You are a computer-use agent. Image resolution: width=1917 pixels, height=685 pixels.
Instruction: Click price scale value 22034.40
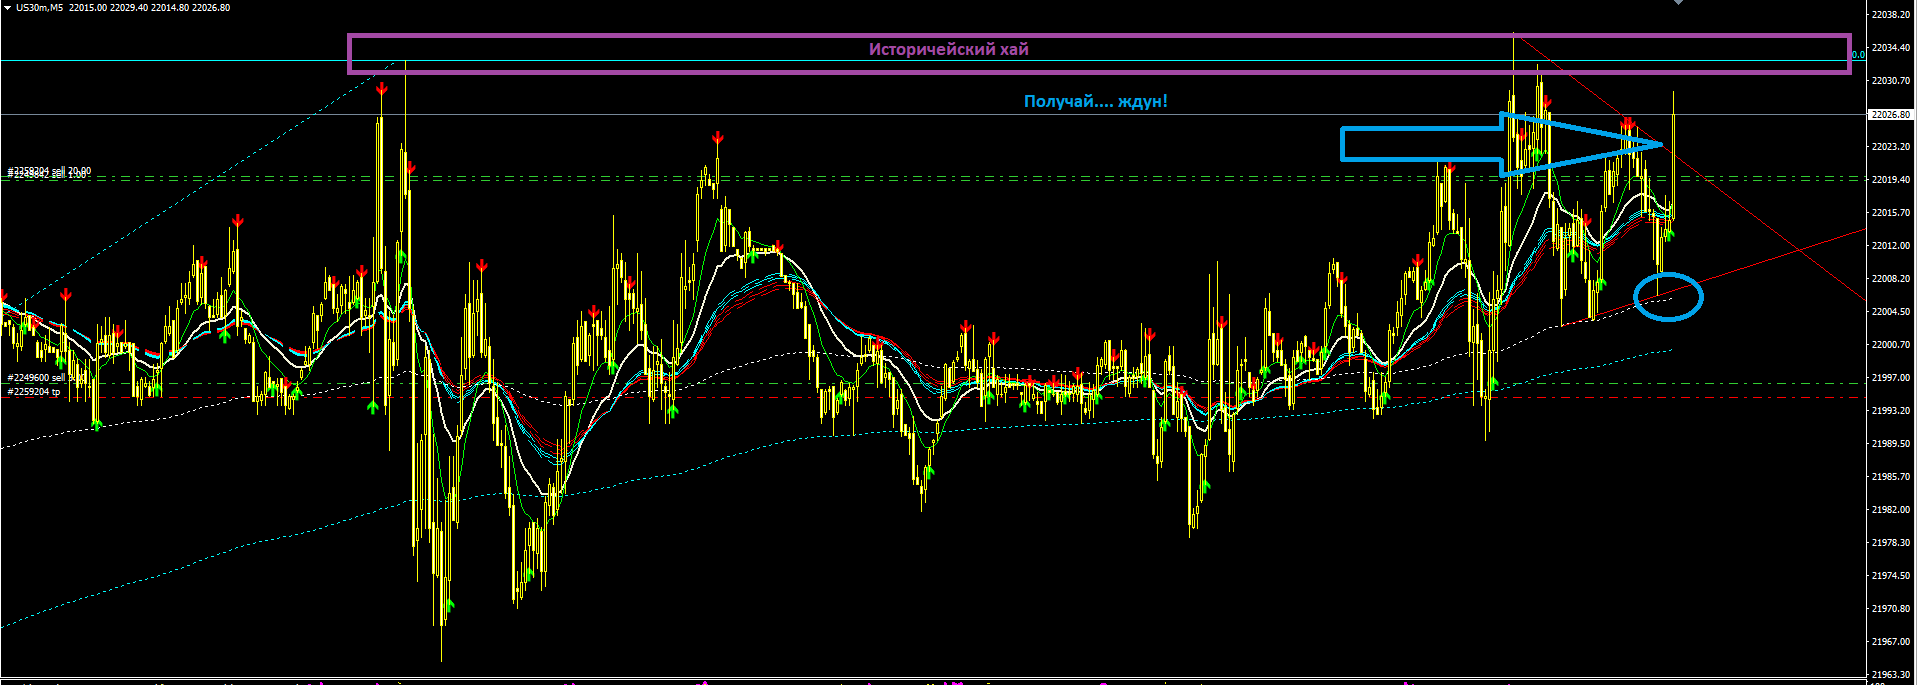(1890, 47)
